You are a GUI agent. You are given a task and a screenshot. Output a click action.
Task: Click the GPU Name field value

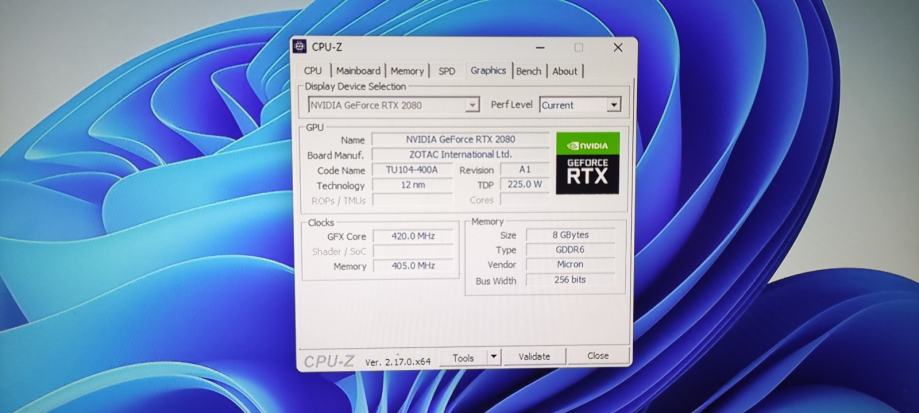(x=461, y=139)
